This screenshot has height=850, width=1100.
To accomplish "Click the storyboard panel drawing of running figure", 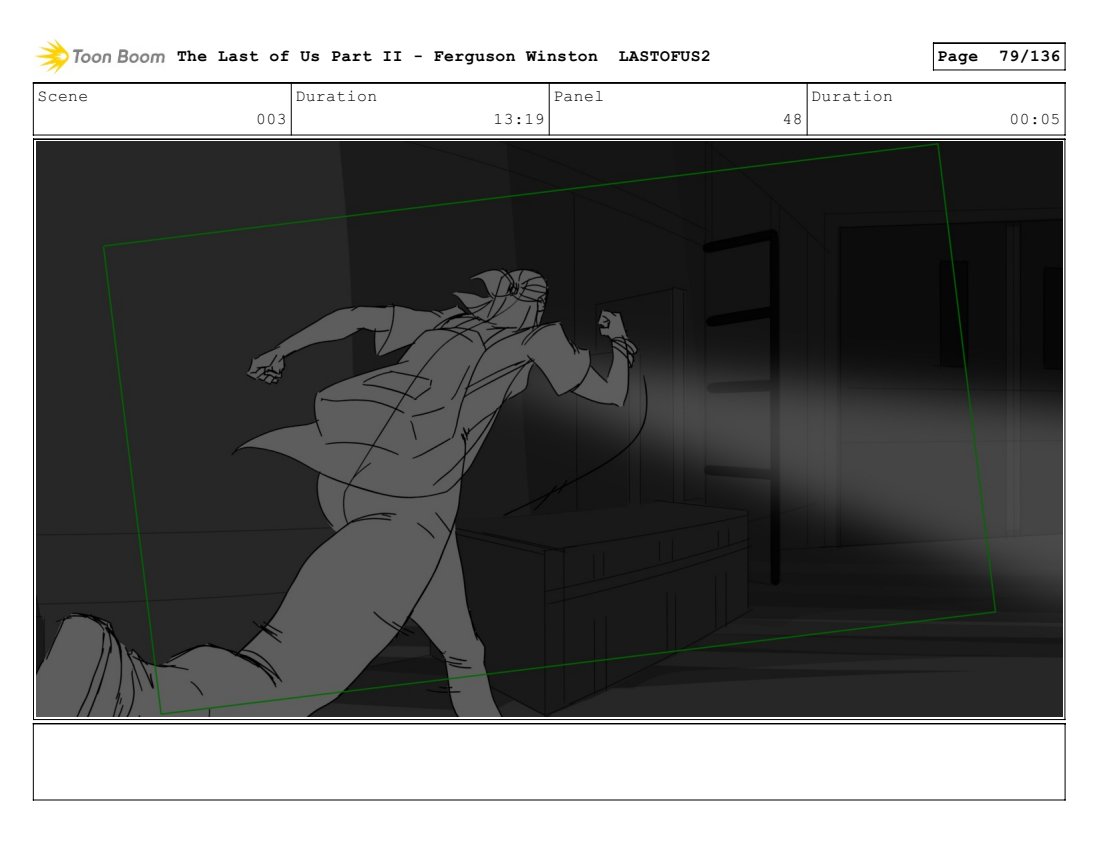I will point(549,429).
